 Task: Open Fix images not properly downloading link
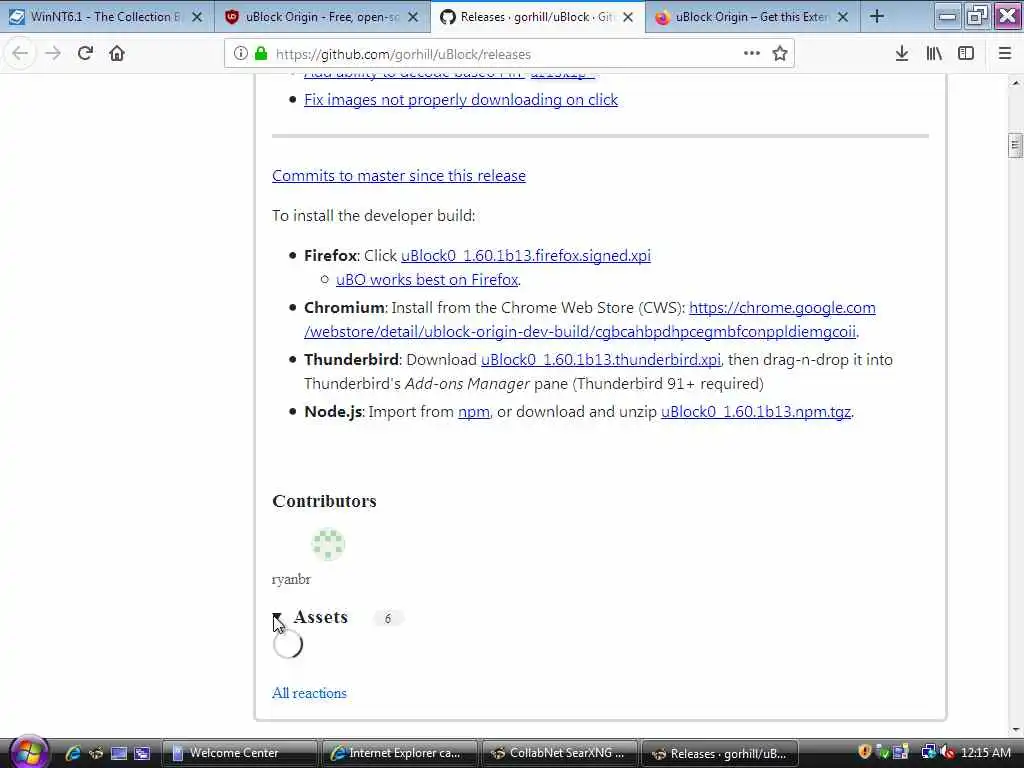coord(461,100)
